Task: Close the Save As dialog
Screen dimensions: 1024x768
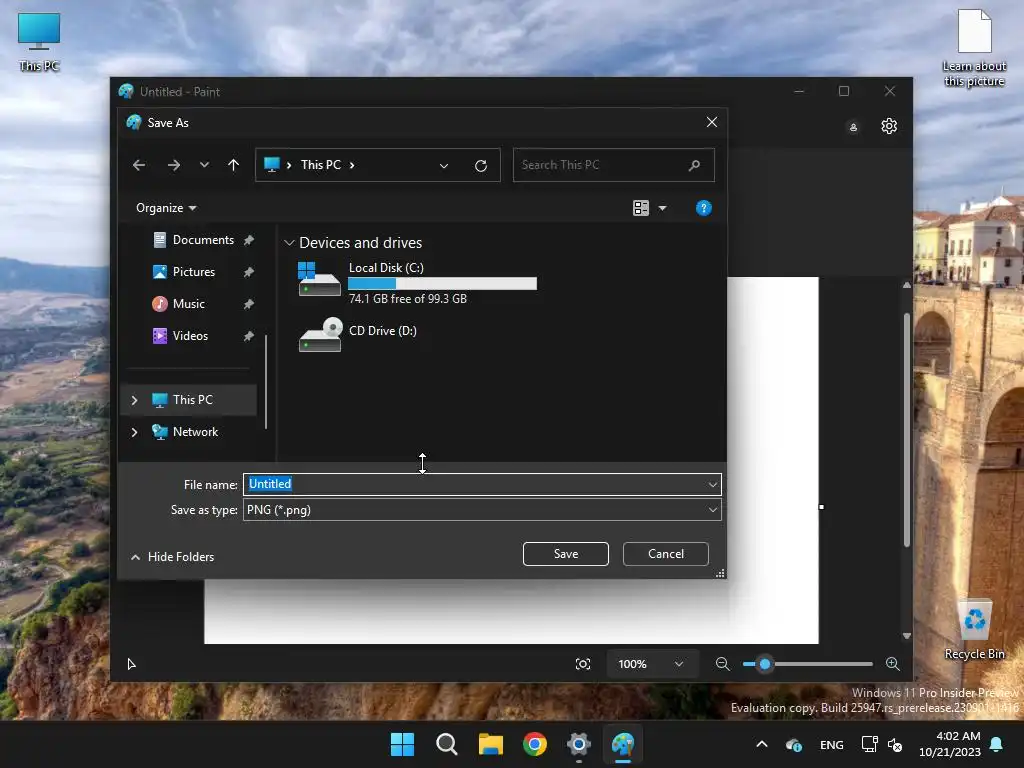Action: 712,122
